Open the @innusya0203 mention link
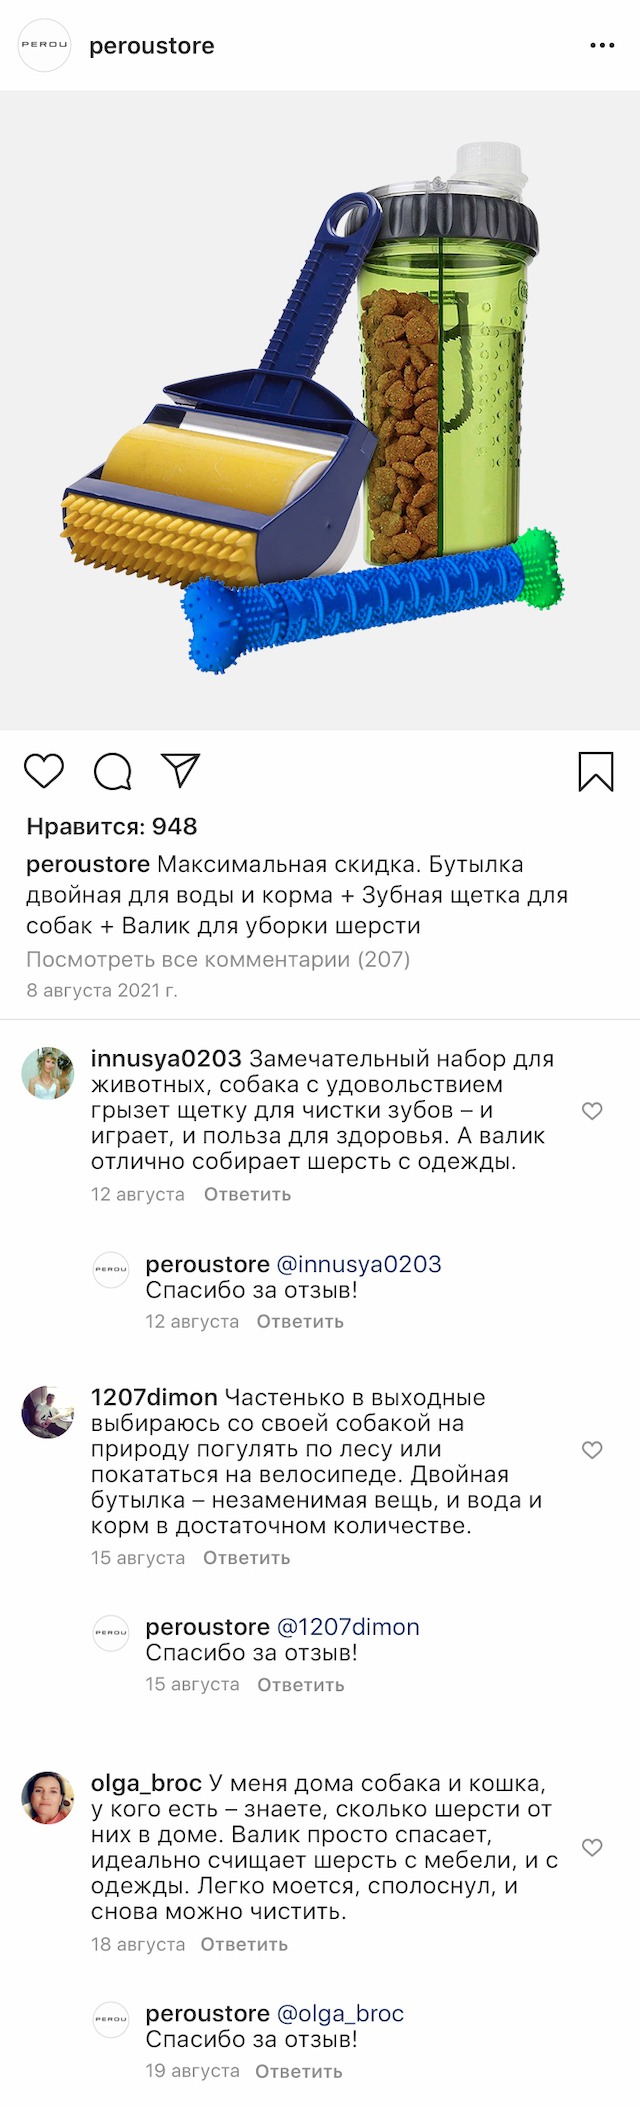The height and width of the screenshot is (2106, 640). click(x=358, y=1264)
